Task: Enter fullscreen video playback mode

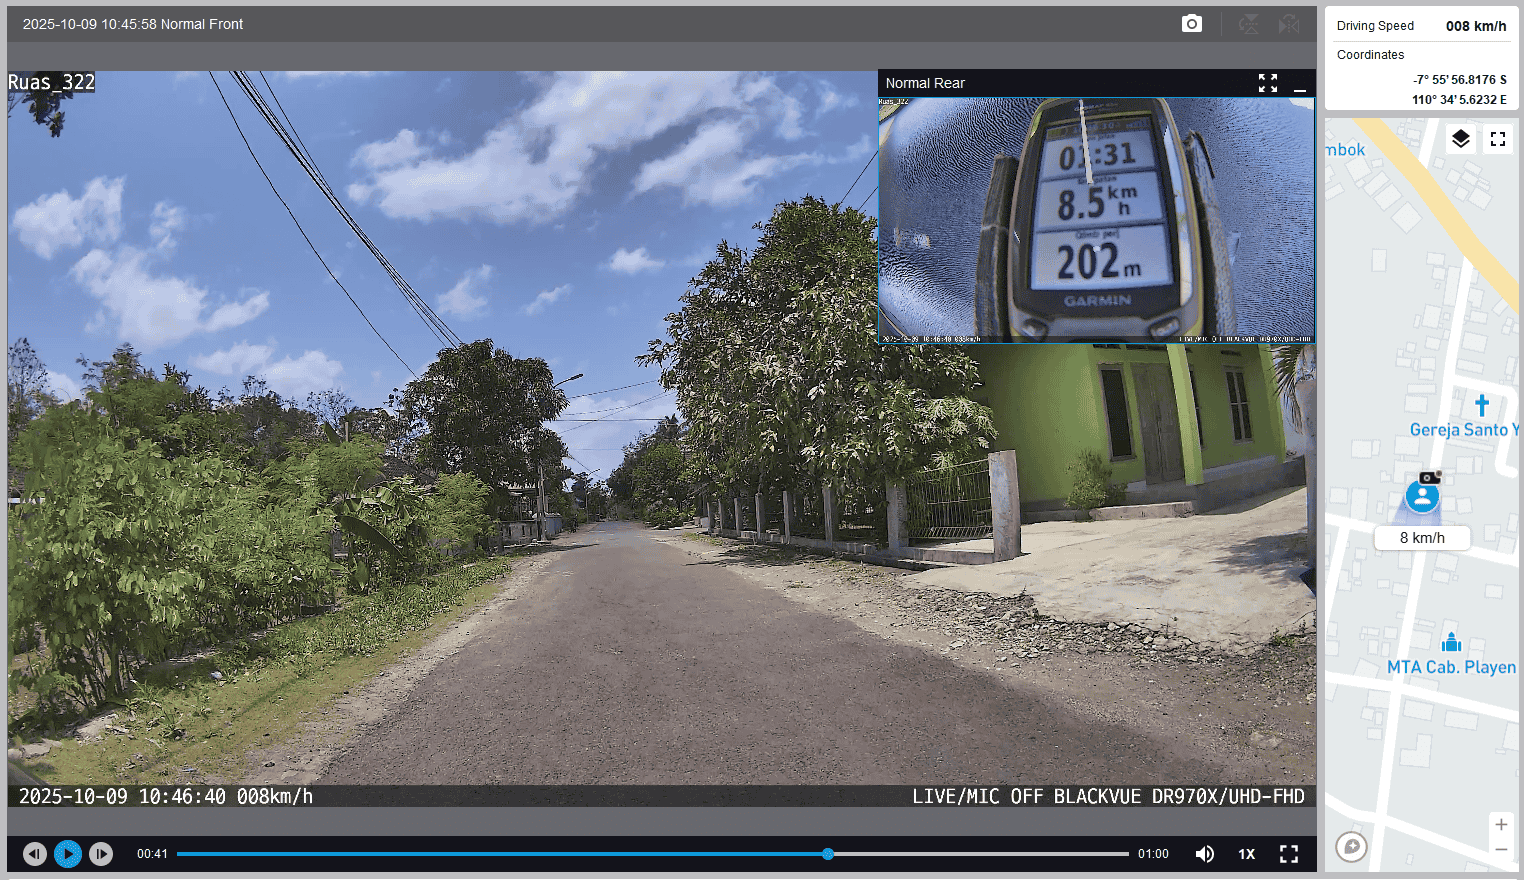Action: tap(1289, 854)
